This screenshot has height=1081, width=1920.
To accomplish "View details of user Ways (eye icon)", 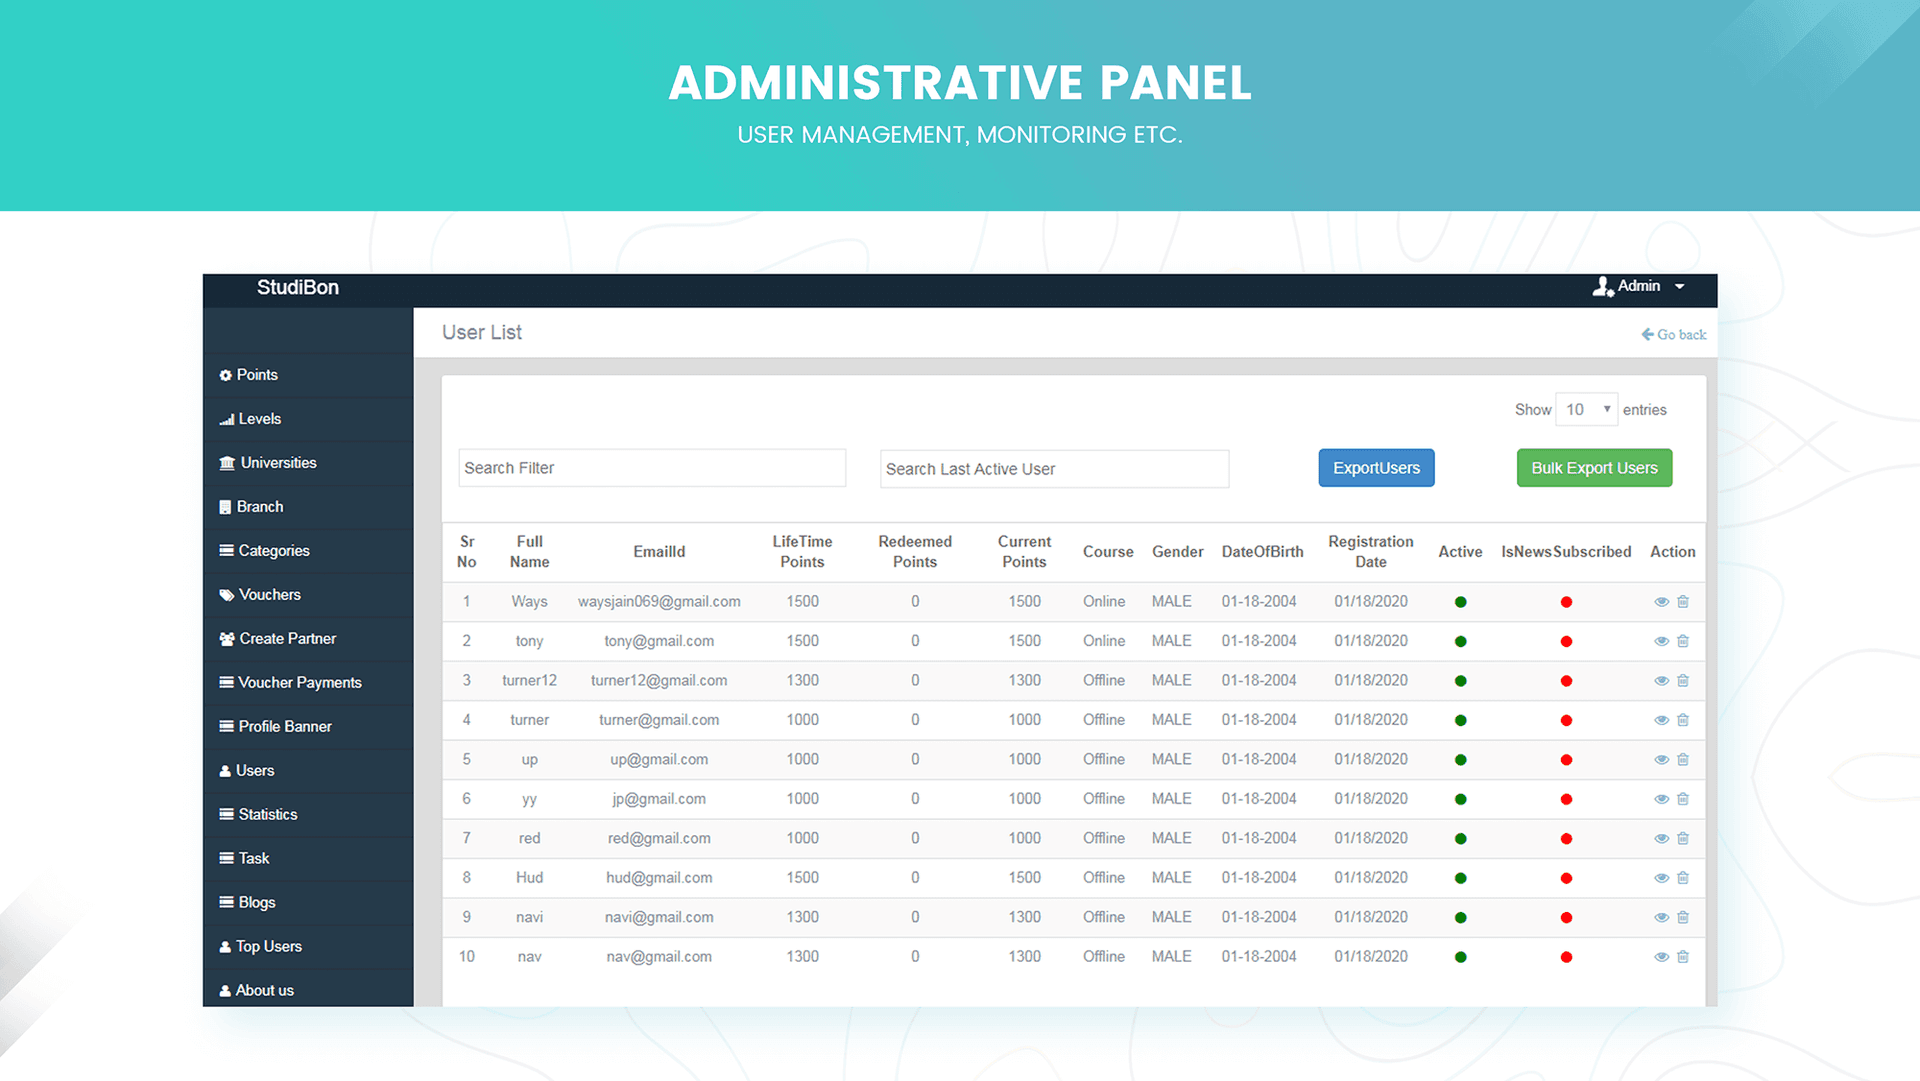I will pos(1661,602).
